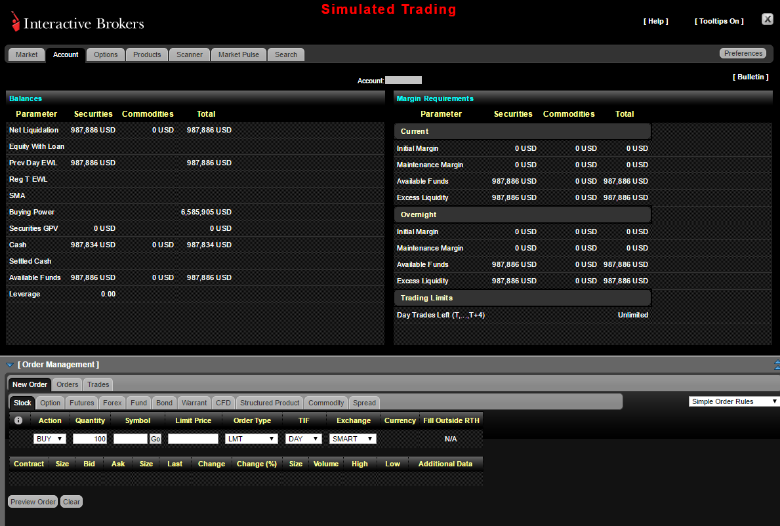Click the Clear button

pos(71,502)
